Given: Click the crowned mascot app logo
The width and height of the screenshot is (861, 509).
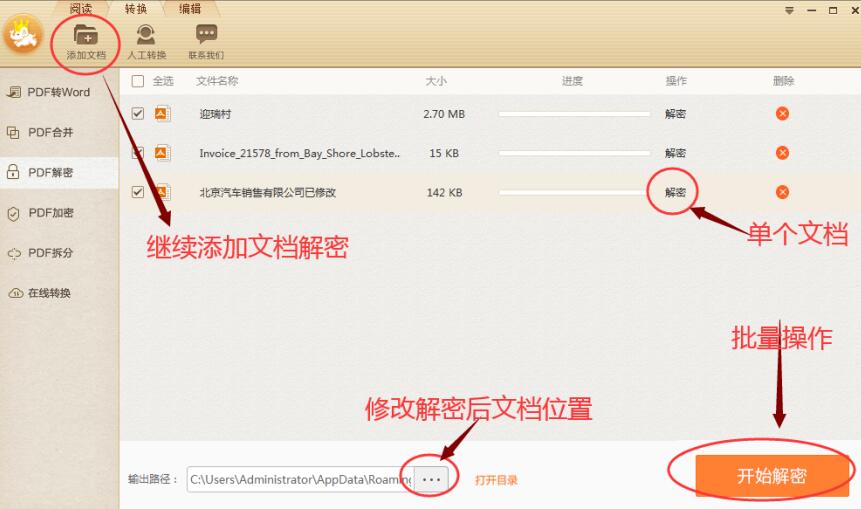Looking at the screenshot, I should pyautogui.click(x=23, y=34).
